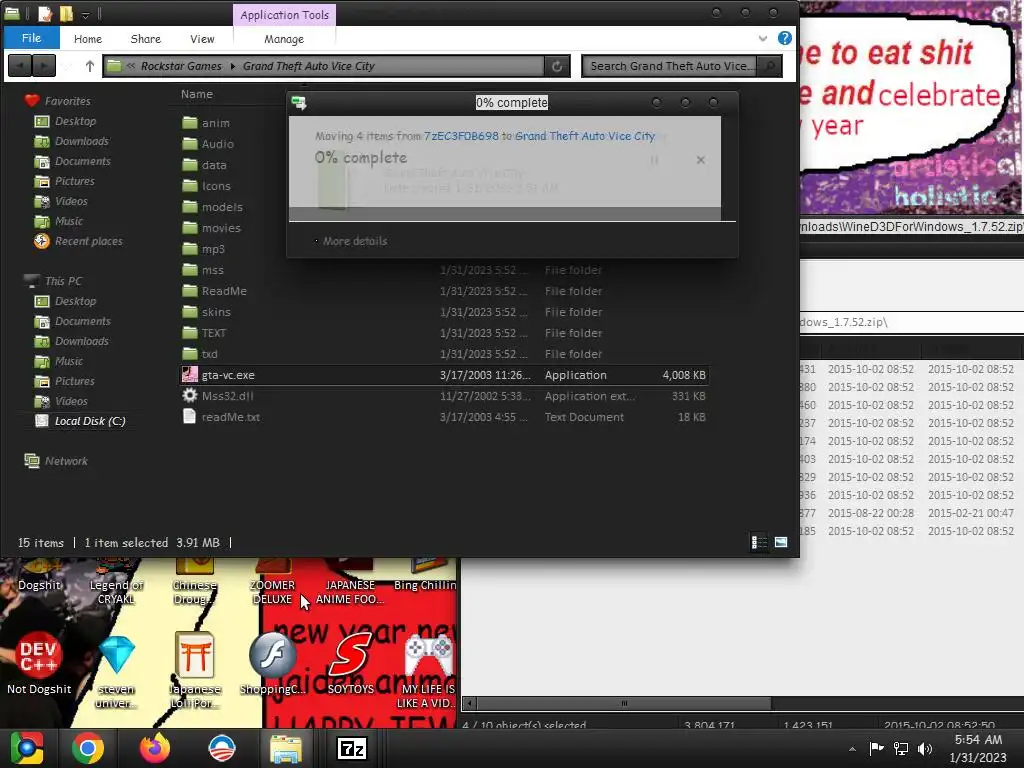Click the move progress bar

pyautogui.click(x=505, y=214)
